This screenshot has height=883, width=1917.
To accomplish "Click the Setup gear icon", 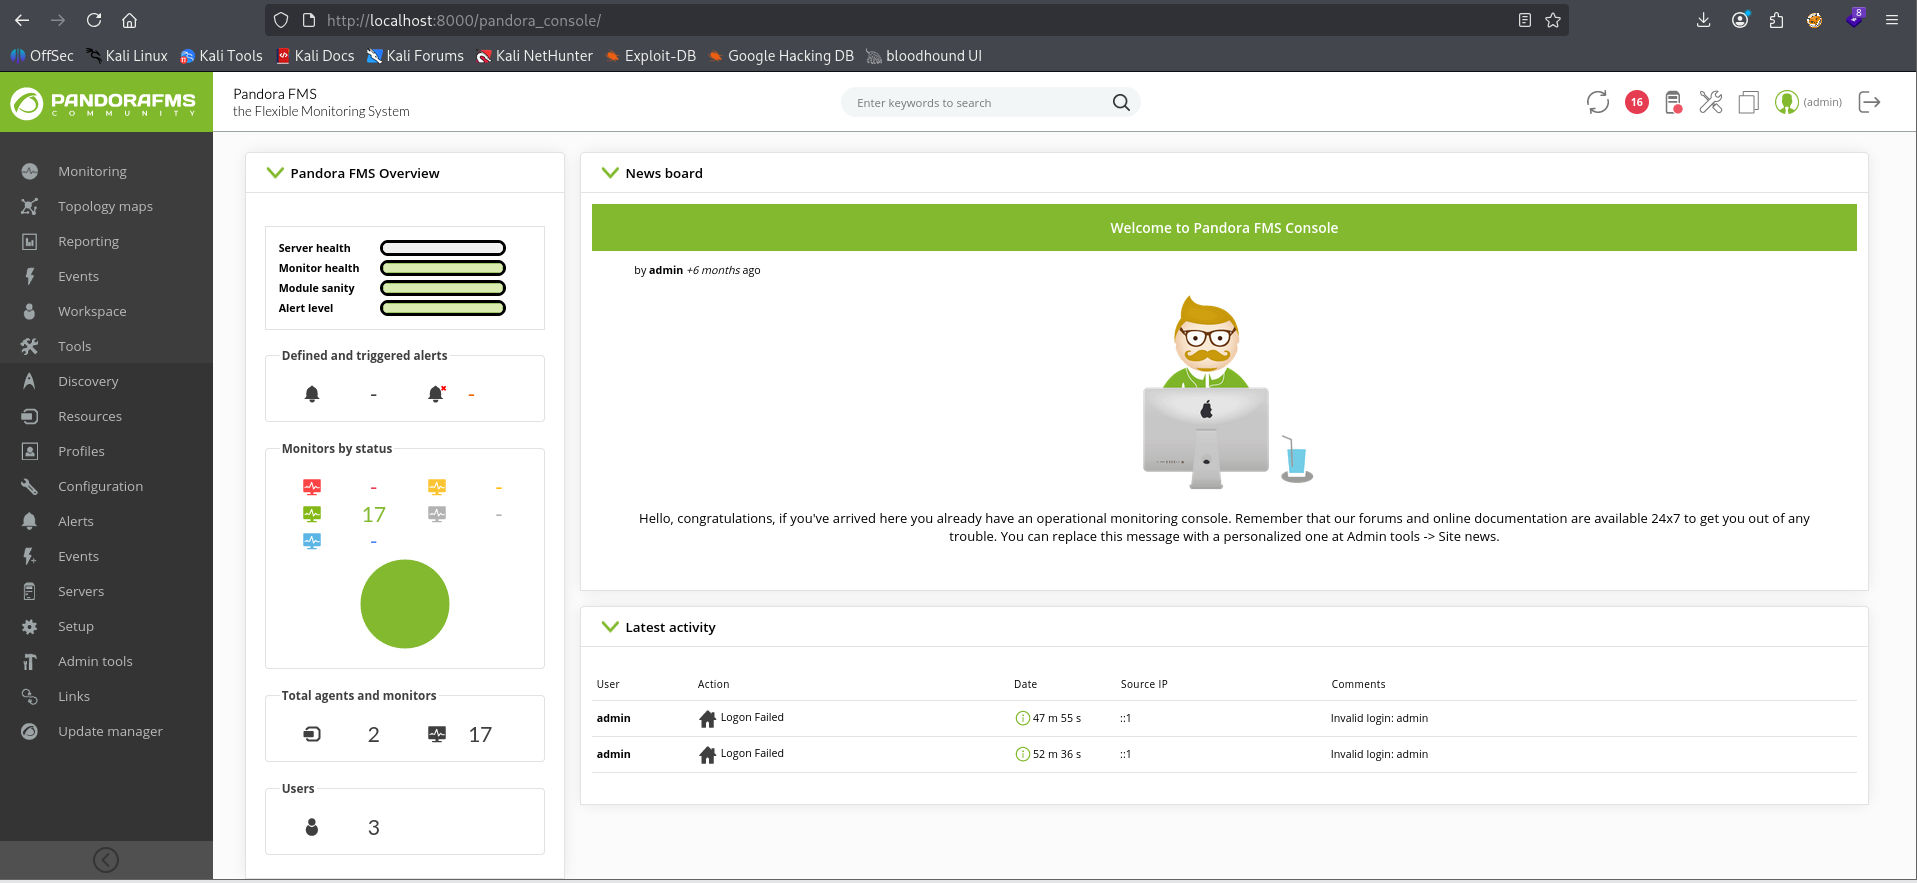I will (30, 626).
